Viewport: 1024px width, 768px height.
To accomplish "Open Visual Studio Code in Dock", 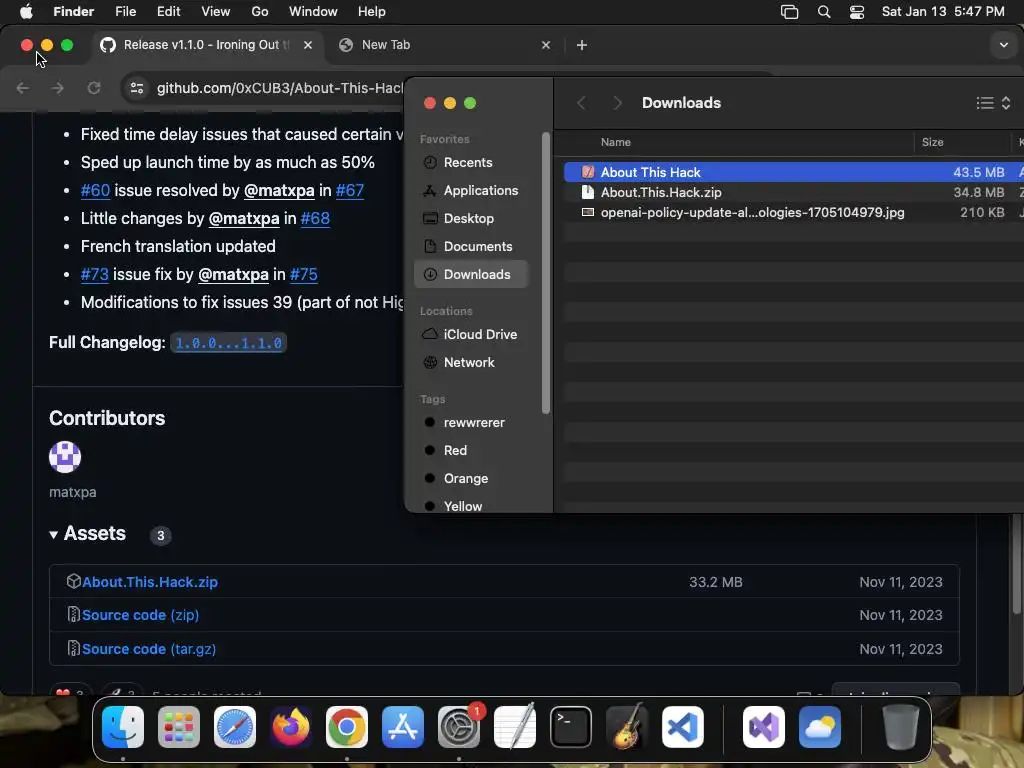I will (683, 727).
